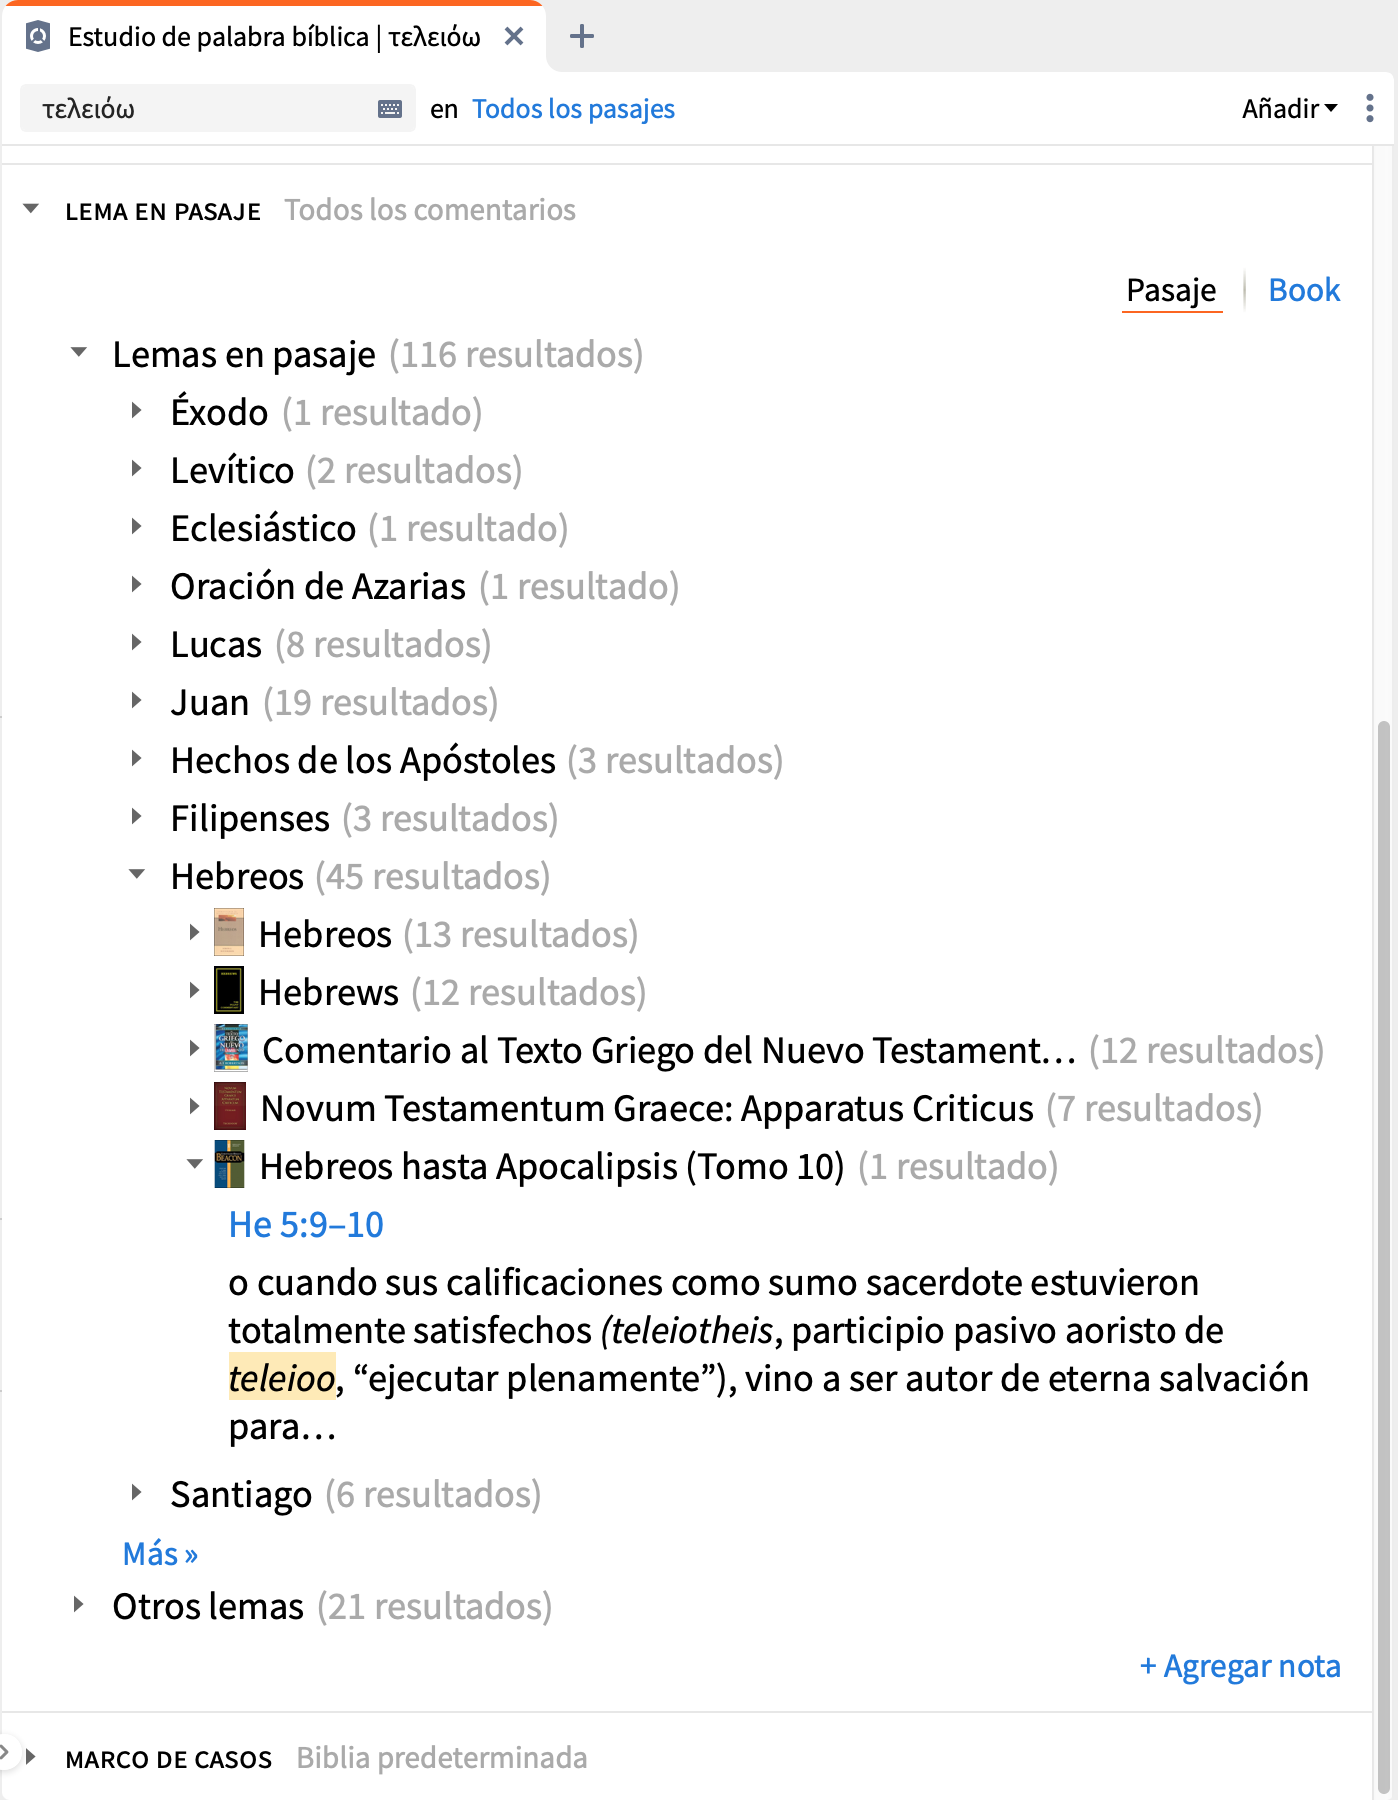This screenshot has height=1800, width=1398.
Task: Click the Hebrews black book cover icon
Action: (229, 991)
